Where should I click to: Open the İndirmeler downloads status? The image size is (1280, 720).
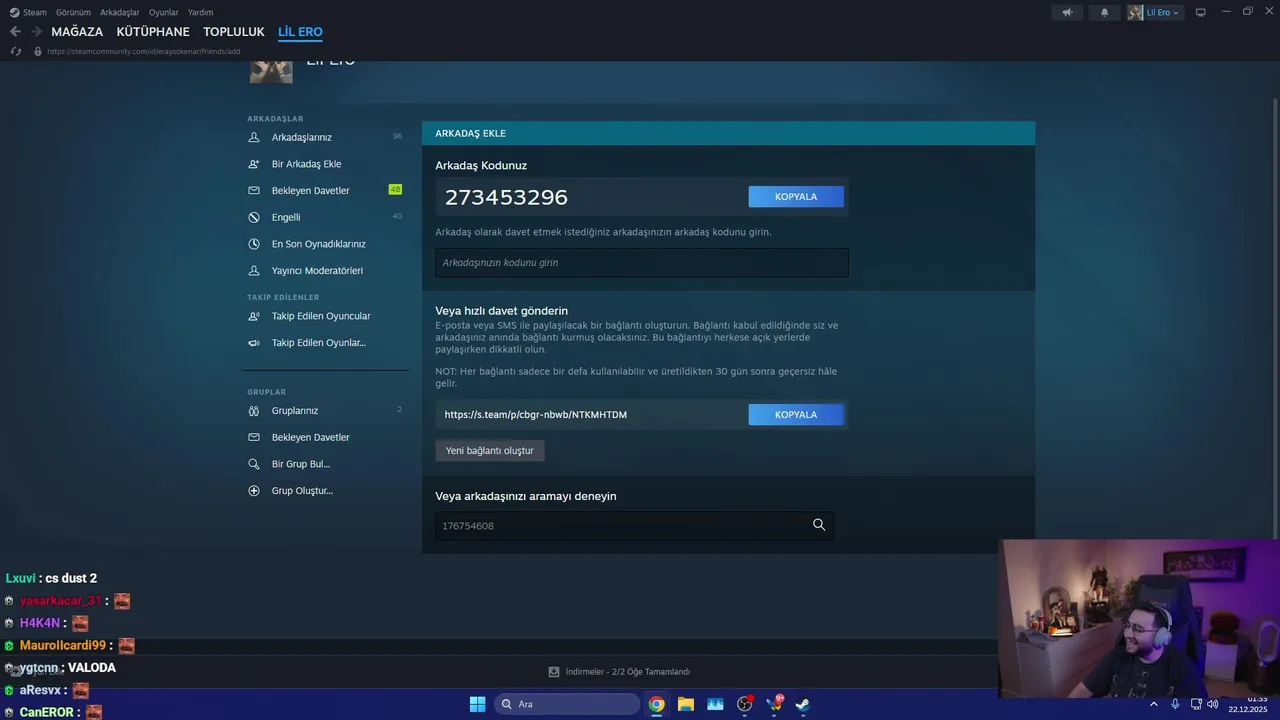tap(620, 672)
